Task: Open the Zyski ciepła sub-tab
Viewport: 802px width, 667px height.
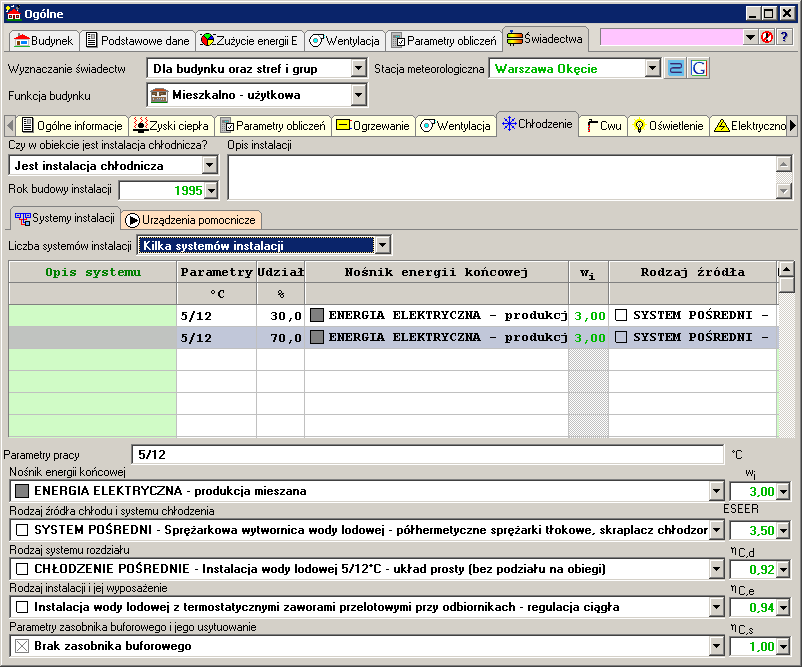Action: click(x=171, y=126)
